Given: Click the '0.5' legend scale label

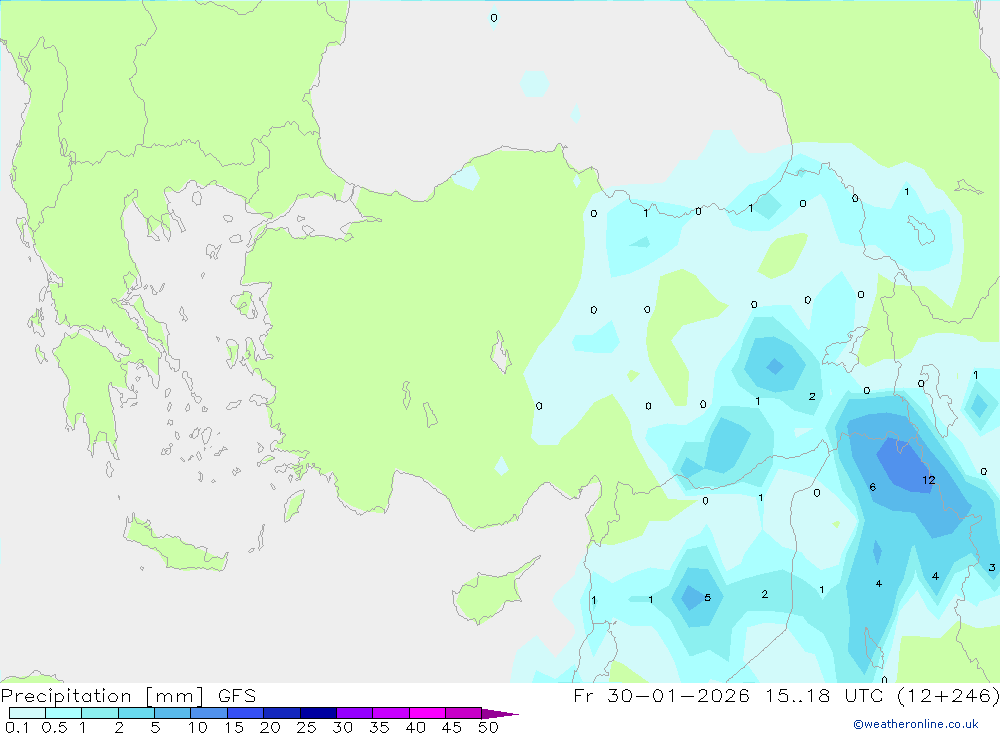Looking at the screenshot, I should pos(54,727).
